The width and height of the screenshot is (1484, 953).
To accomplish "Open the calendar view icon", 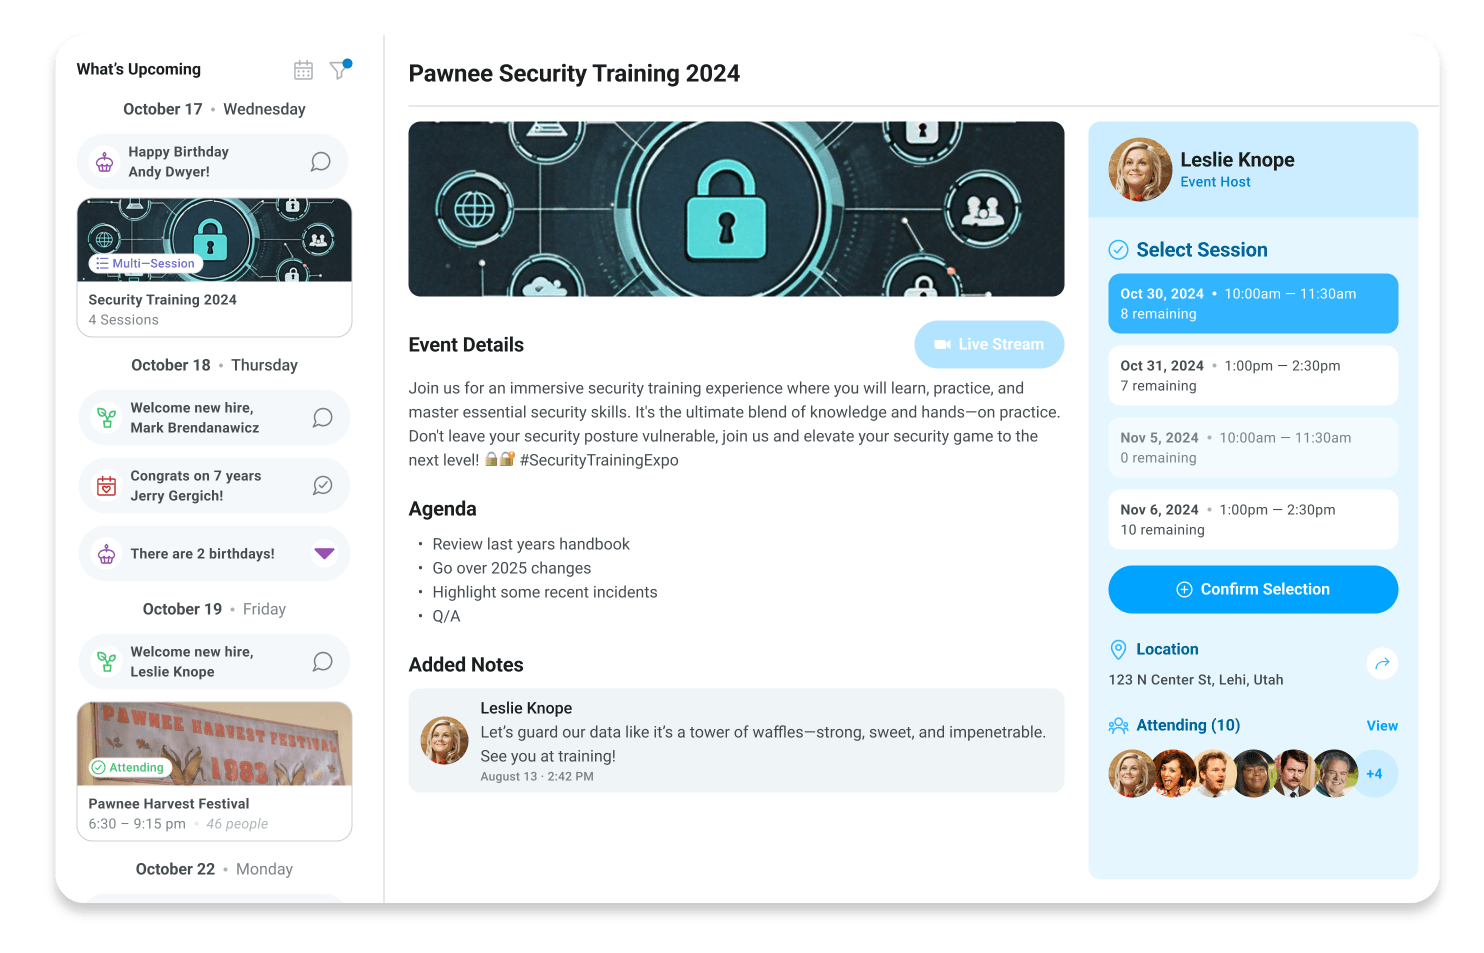I will [303, 70].
